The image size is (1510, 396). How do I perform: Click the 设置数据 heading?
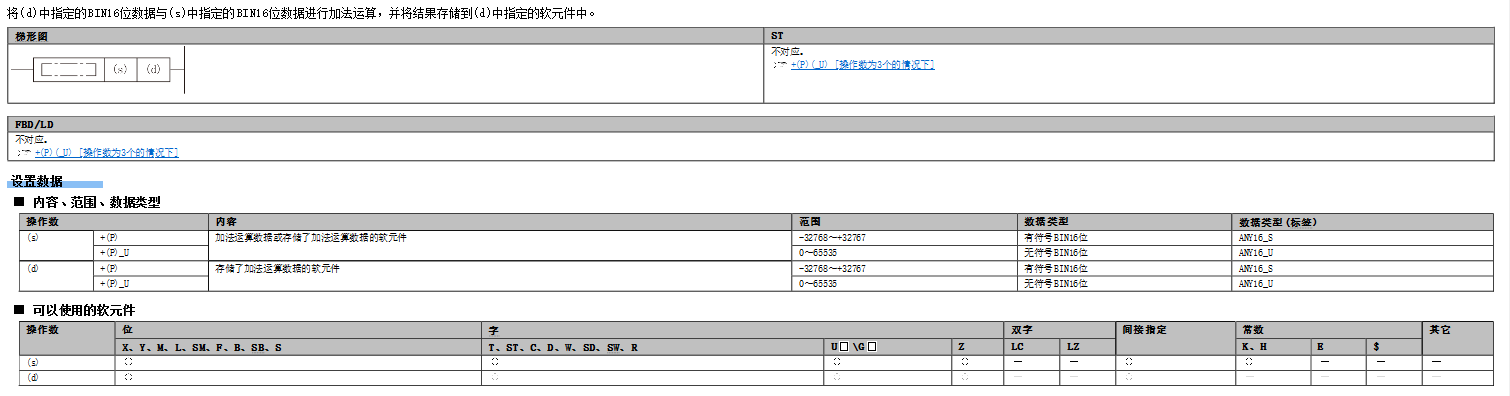(37, 181)
